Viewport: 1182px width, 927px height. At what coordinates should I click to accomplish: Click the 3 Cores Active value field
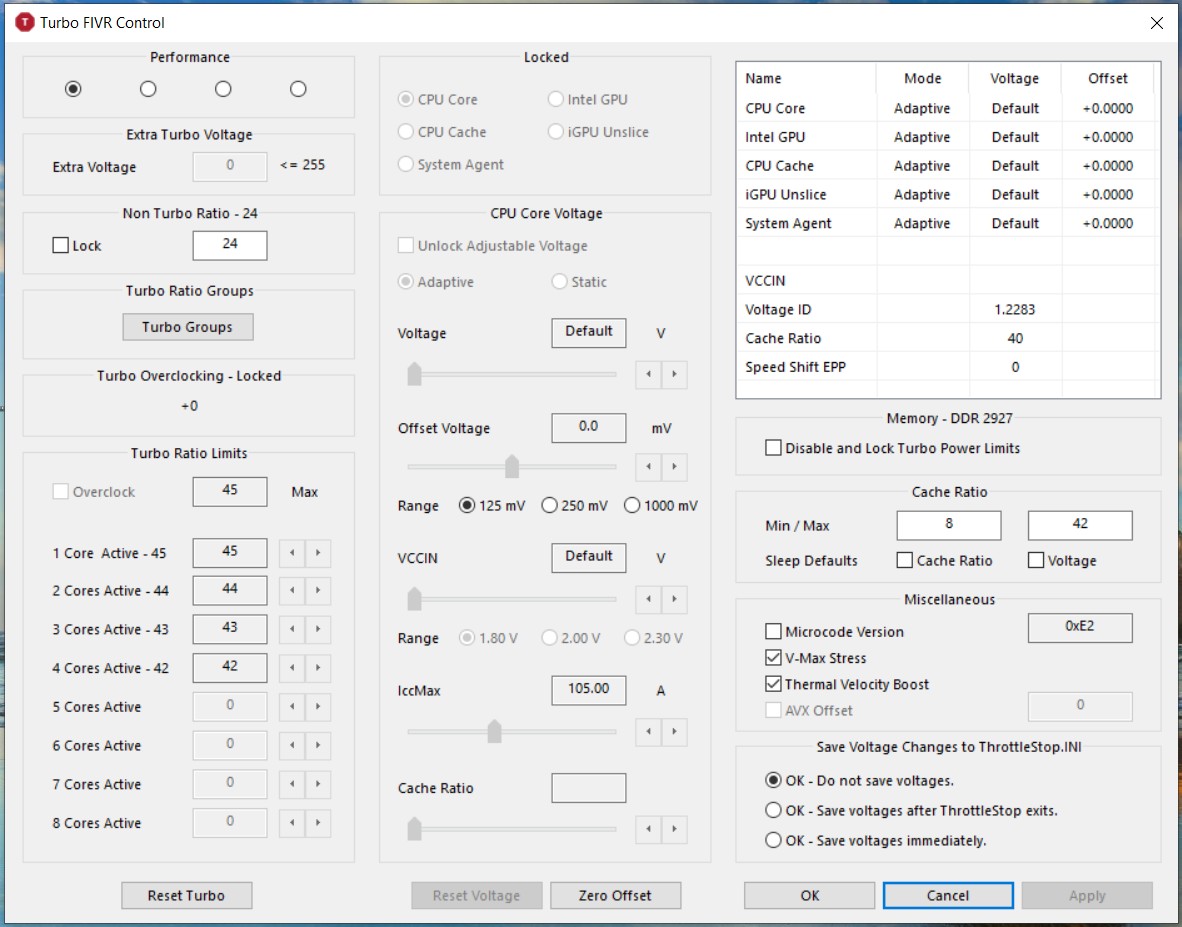(230, 629)
